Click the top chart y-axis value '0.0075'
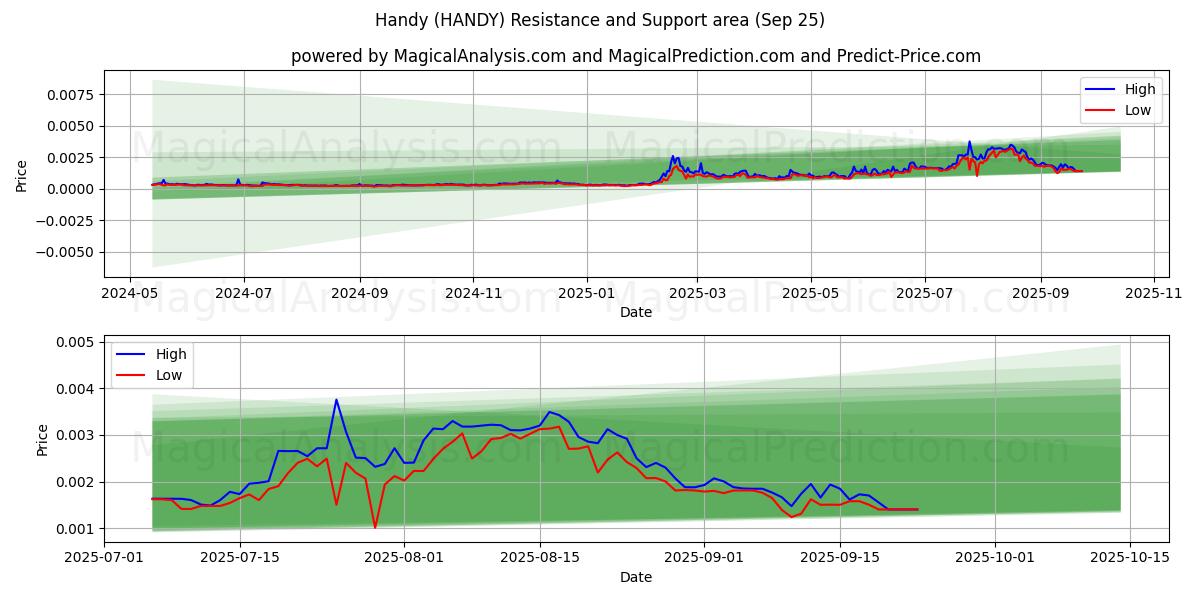 71,95
